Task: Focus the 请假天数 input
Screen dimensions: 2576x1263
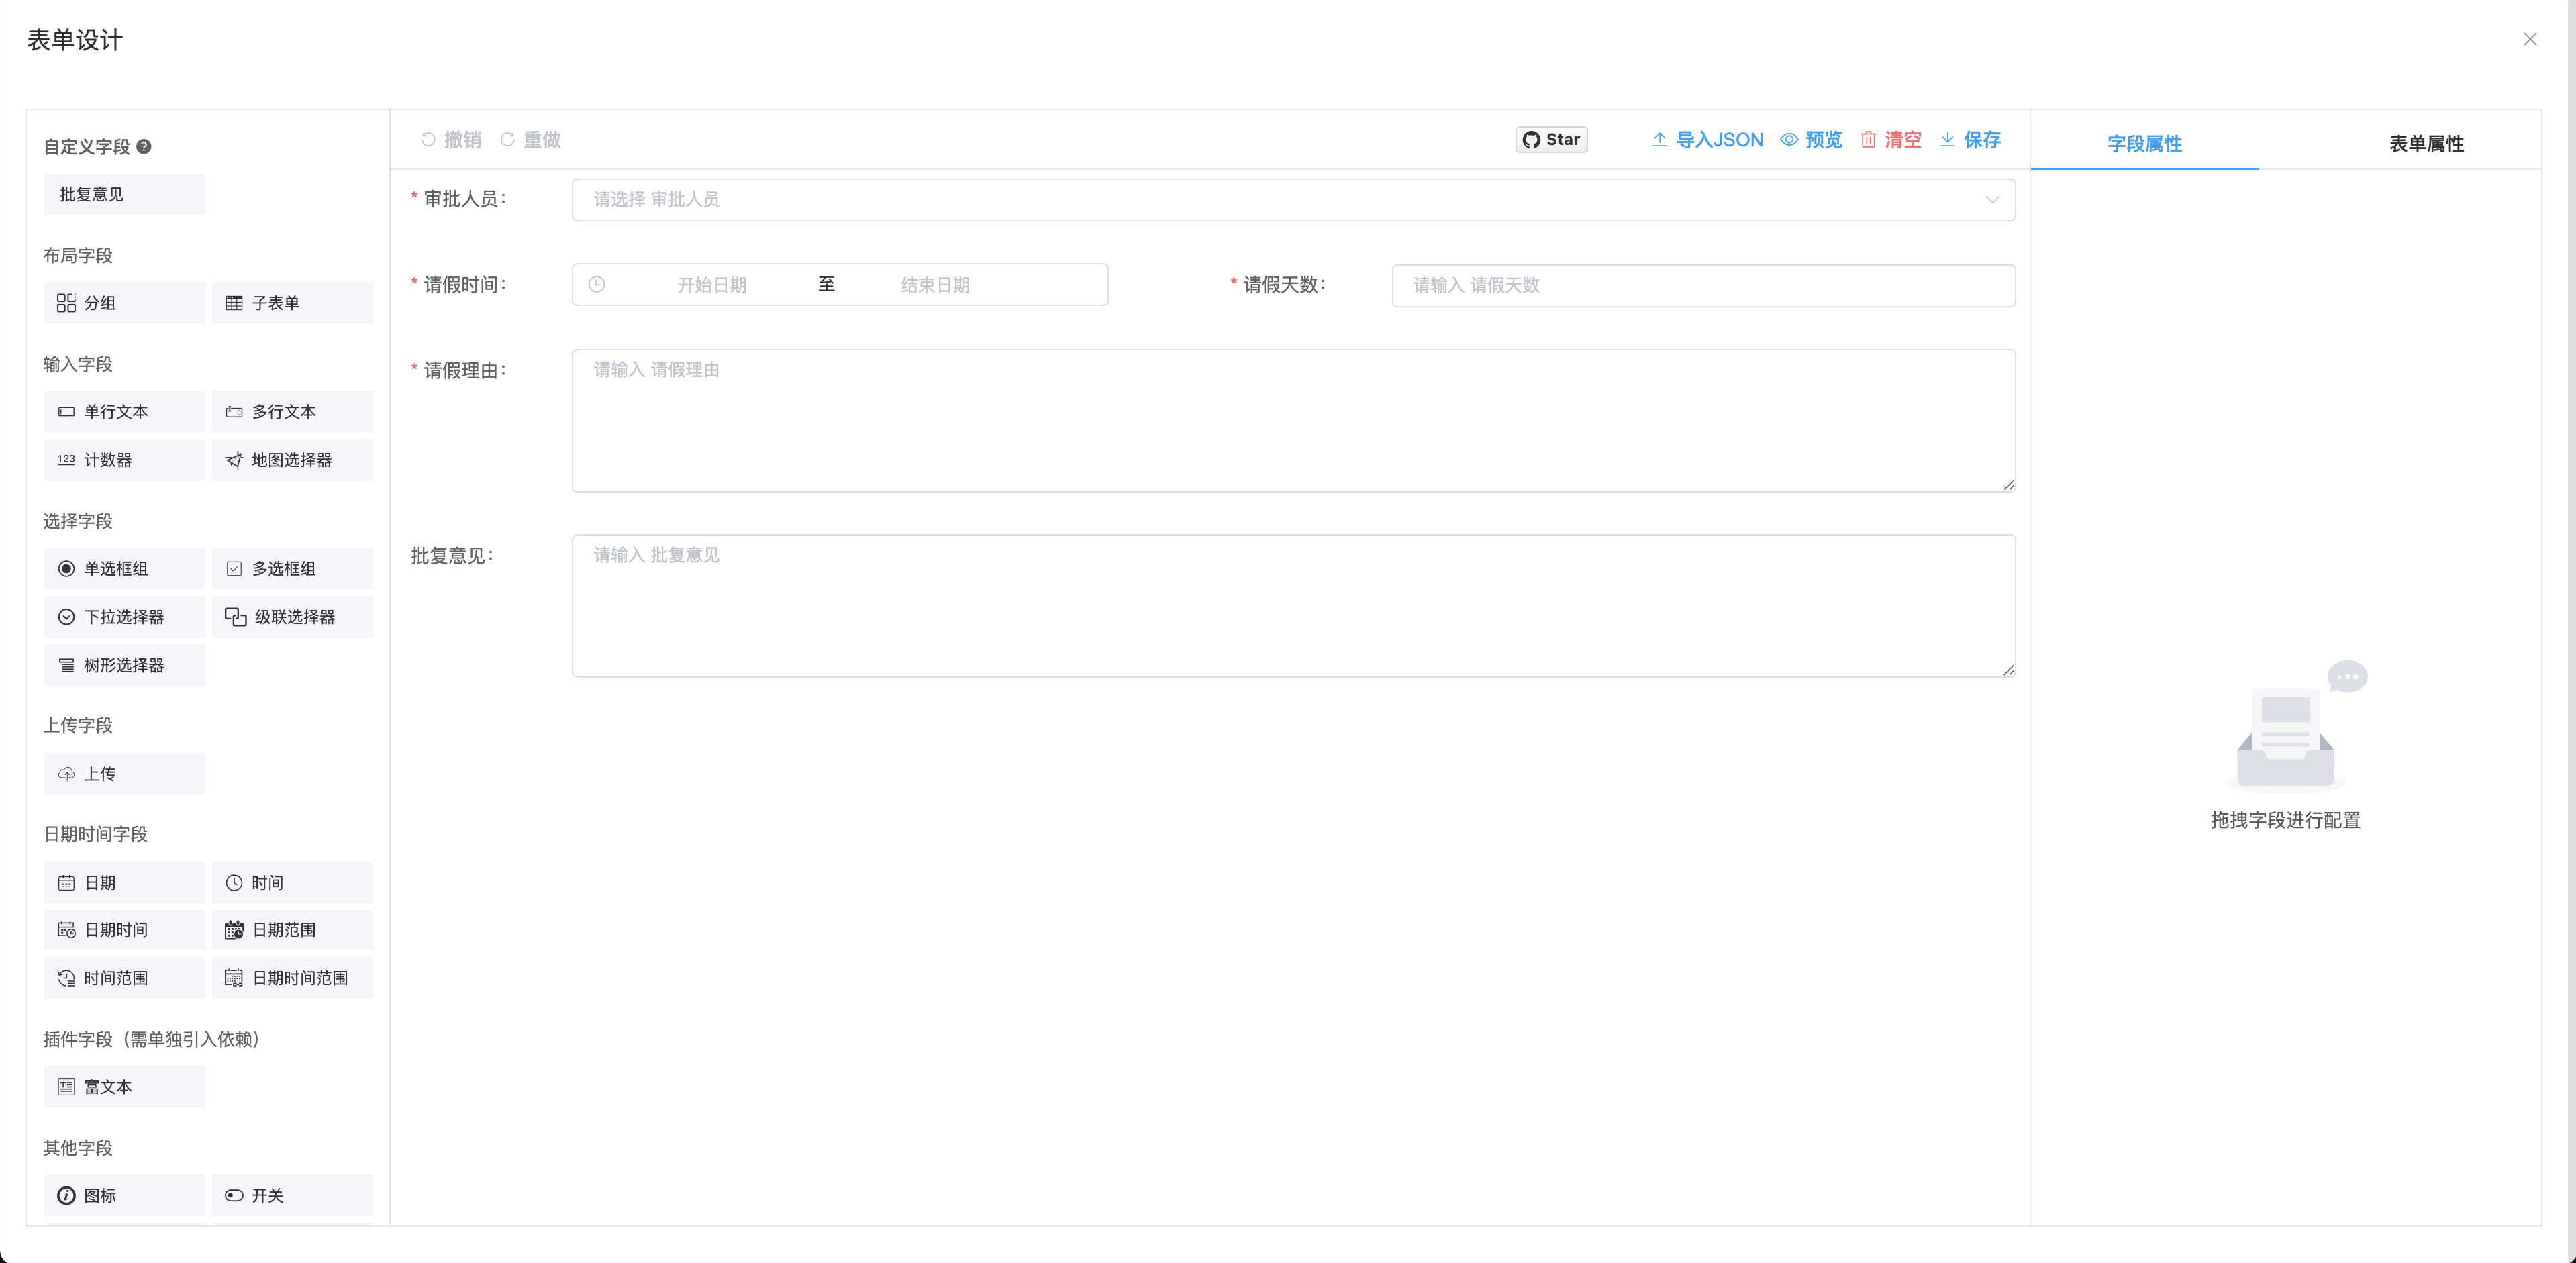Action: (x=1703, y=285)
